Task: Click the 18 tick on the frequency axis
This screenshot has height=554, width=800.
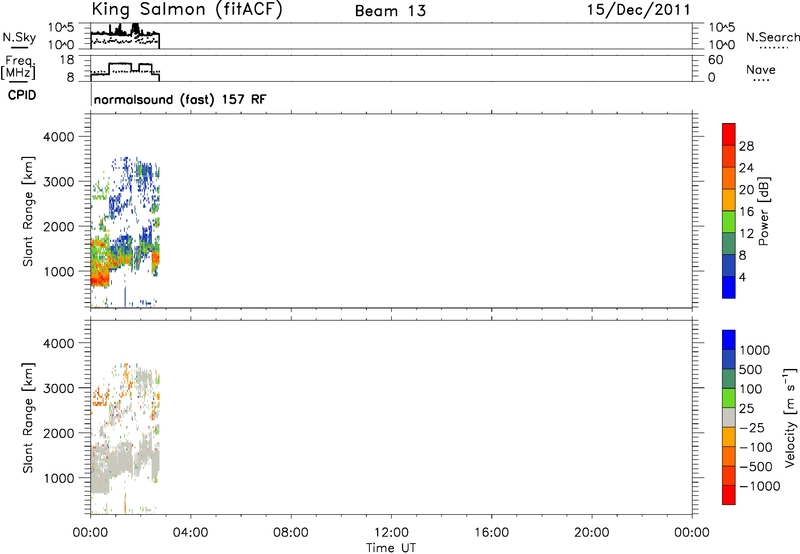Action: pos(67,60)
